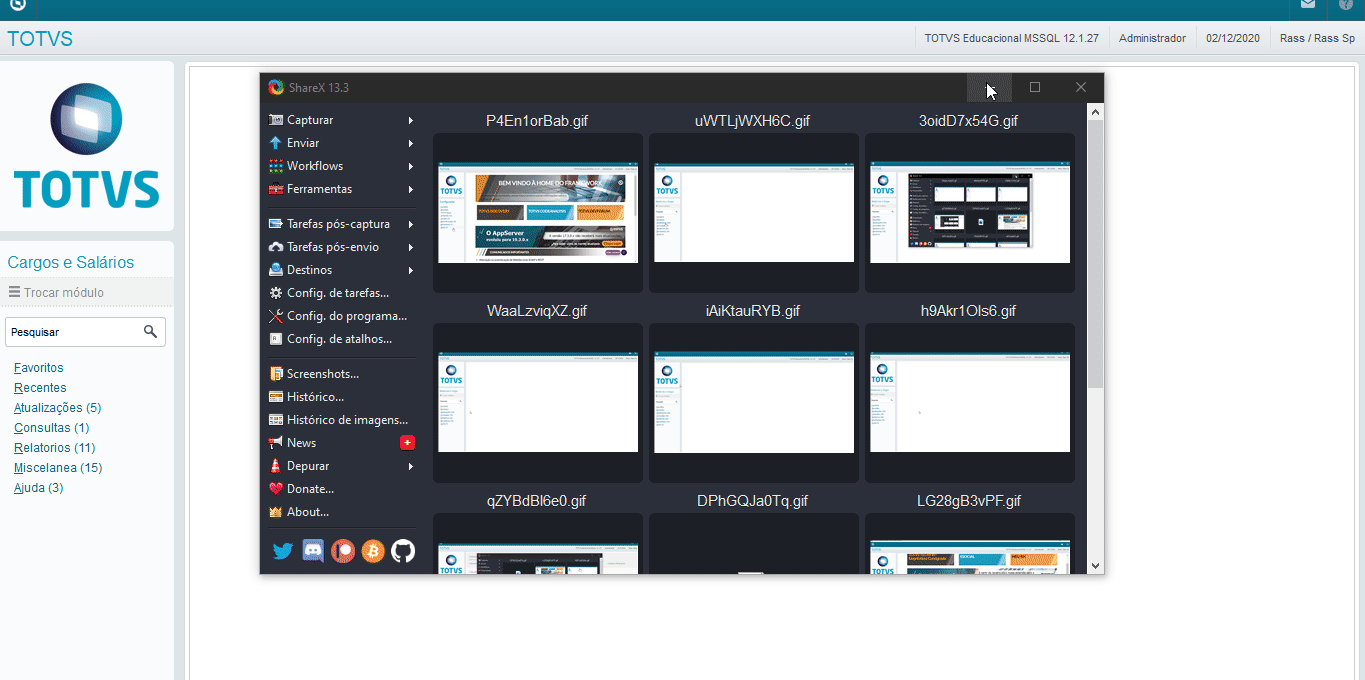Open Relatorios (11) link
The width and height of the screenshot is (1365, 680).
click(54, 448)
